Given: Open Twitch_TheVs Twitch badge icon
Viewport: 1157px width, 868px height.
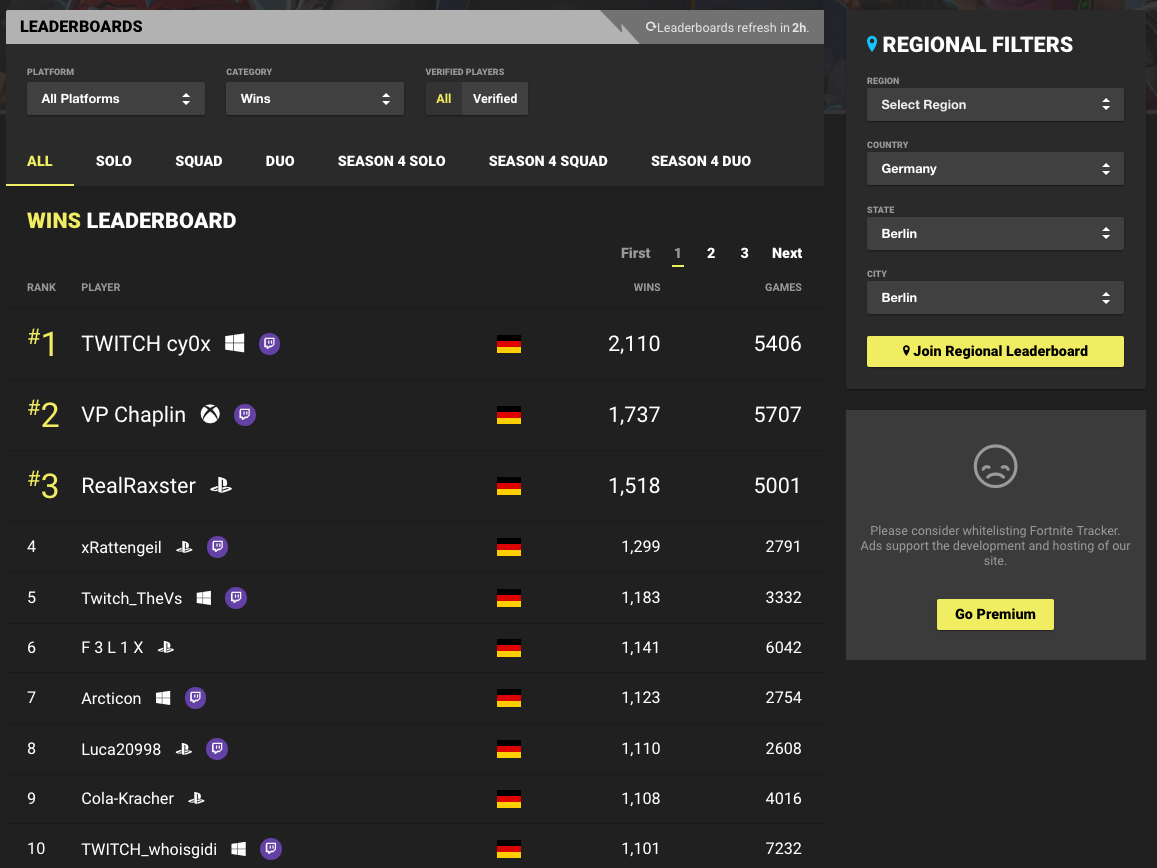Looking at the screenshot, I should (236, 598).
